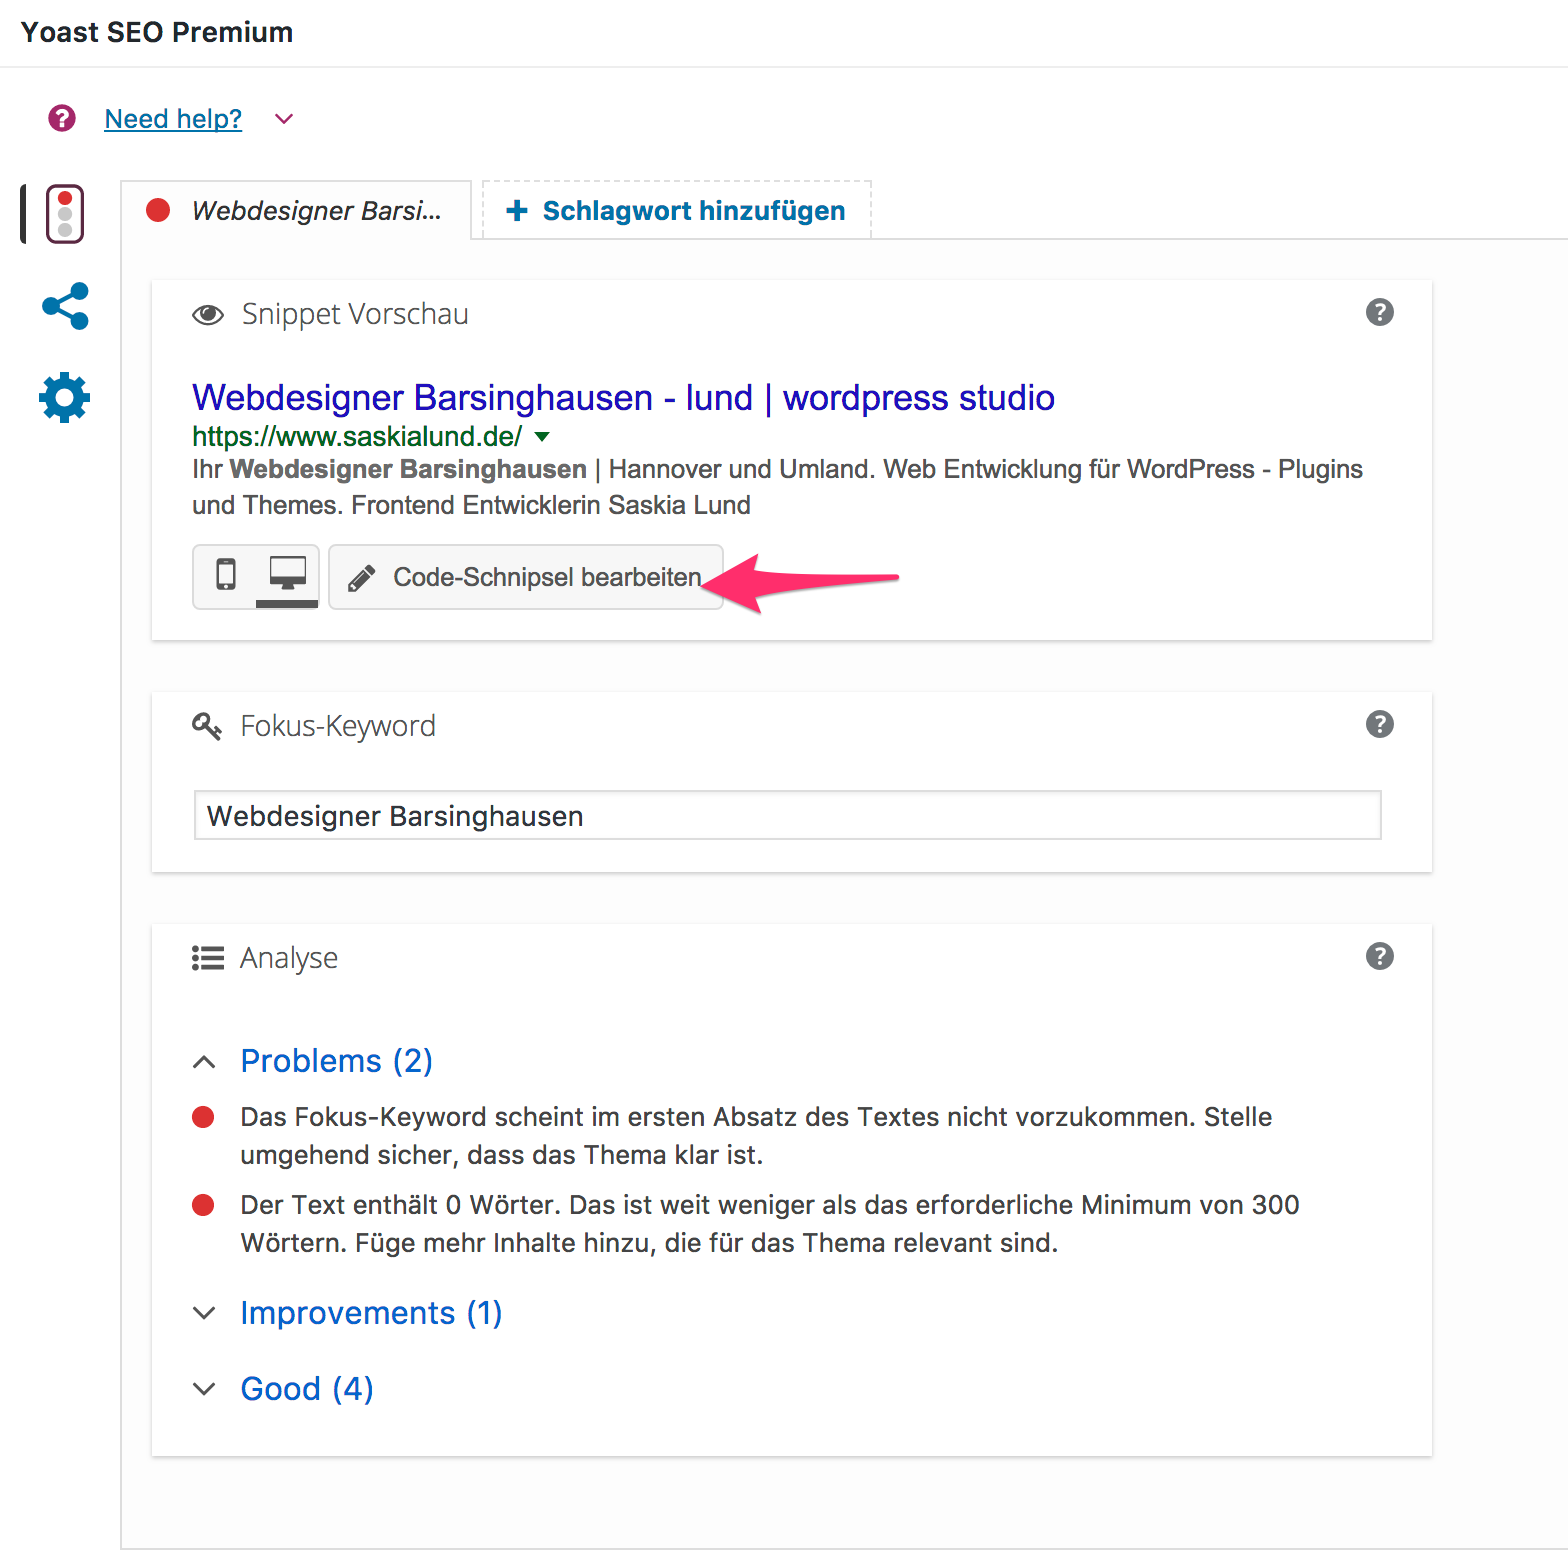Open the advanced gear settings tab

[65, 398]
